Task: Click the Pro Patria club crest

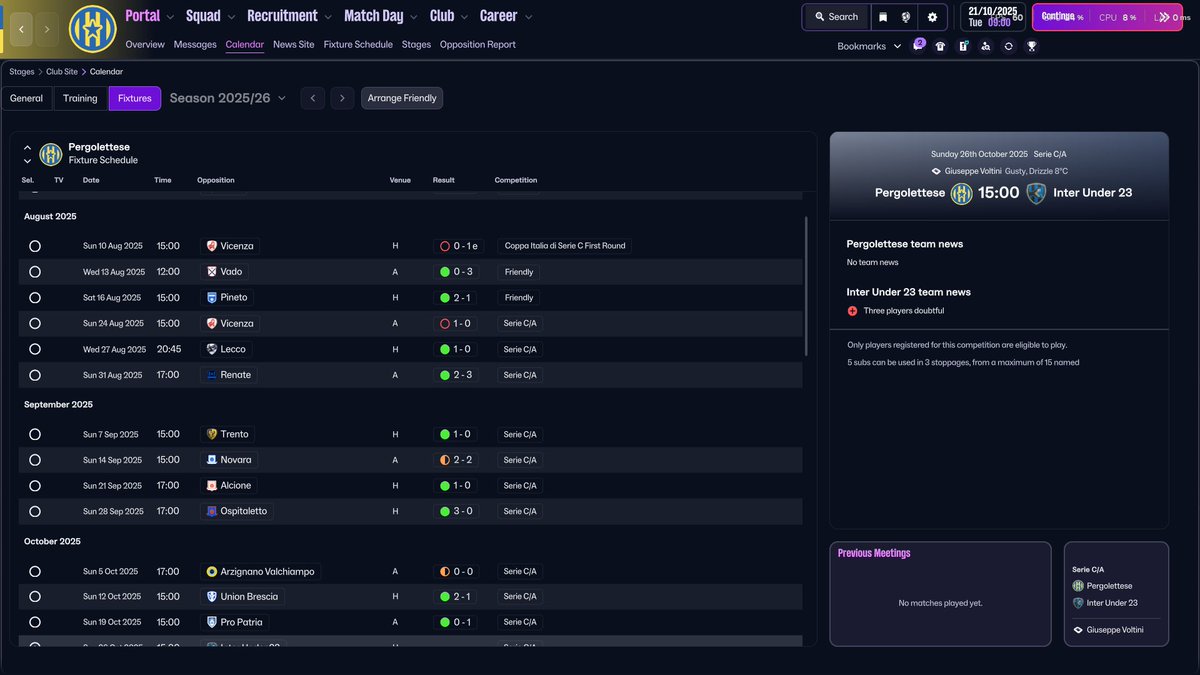Action: click(x=212, y=622)
